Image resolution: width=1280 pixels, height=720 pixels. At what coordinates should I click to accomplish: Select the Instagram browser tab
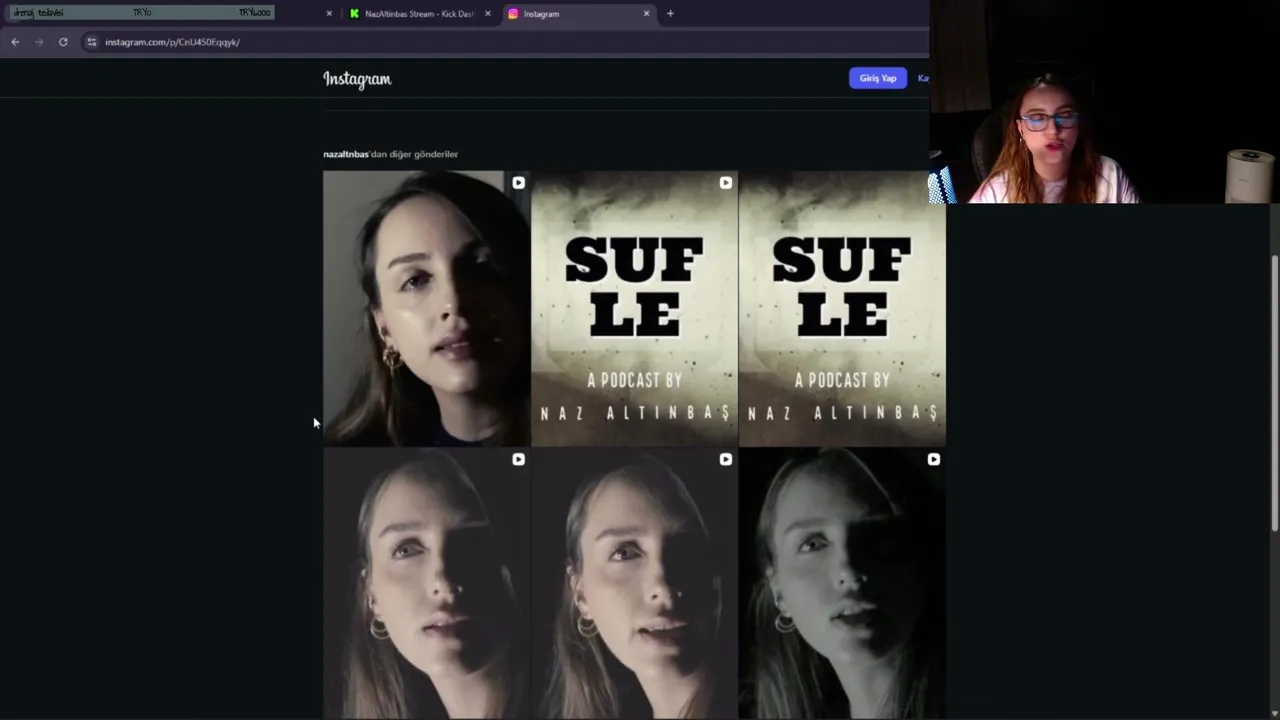tap(579, 14)
